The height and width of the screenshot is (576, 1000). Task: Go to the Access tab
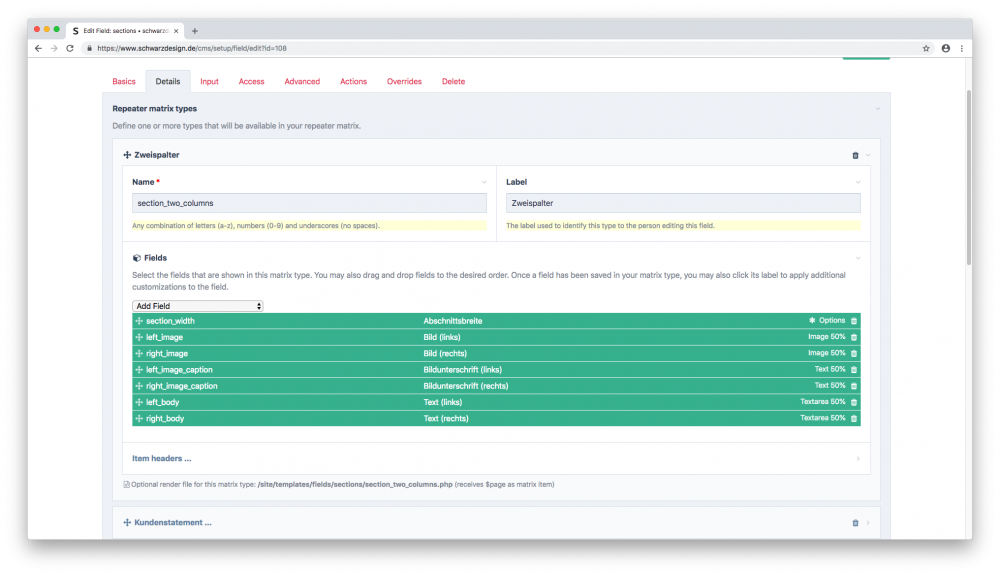point(251,81)
